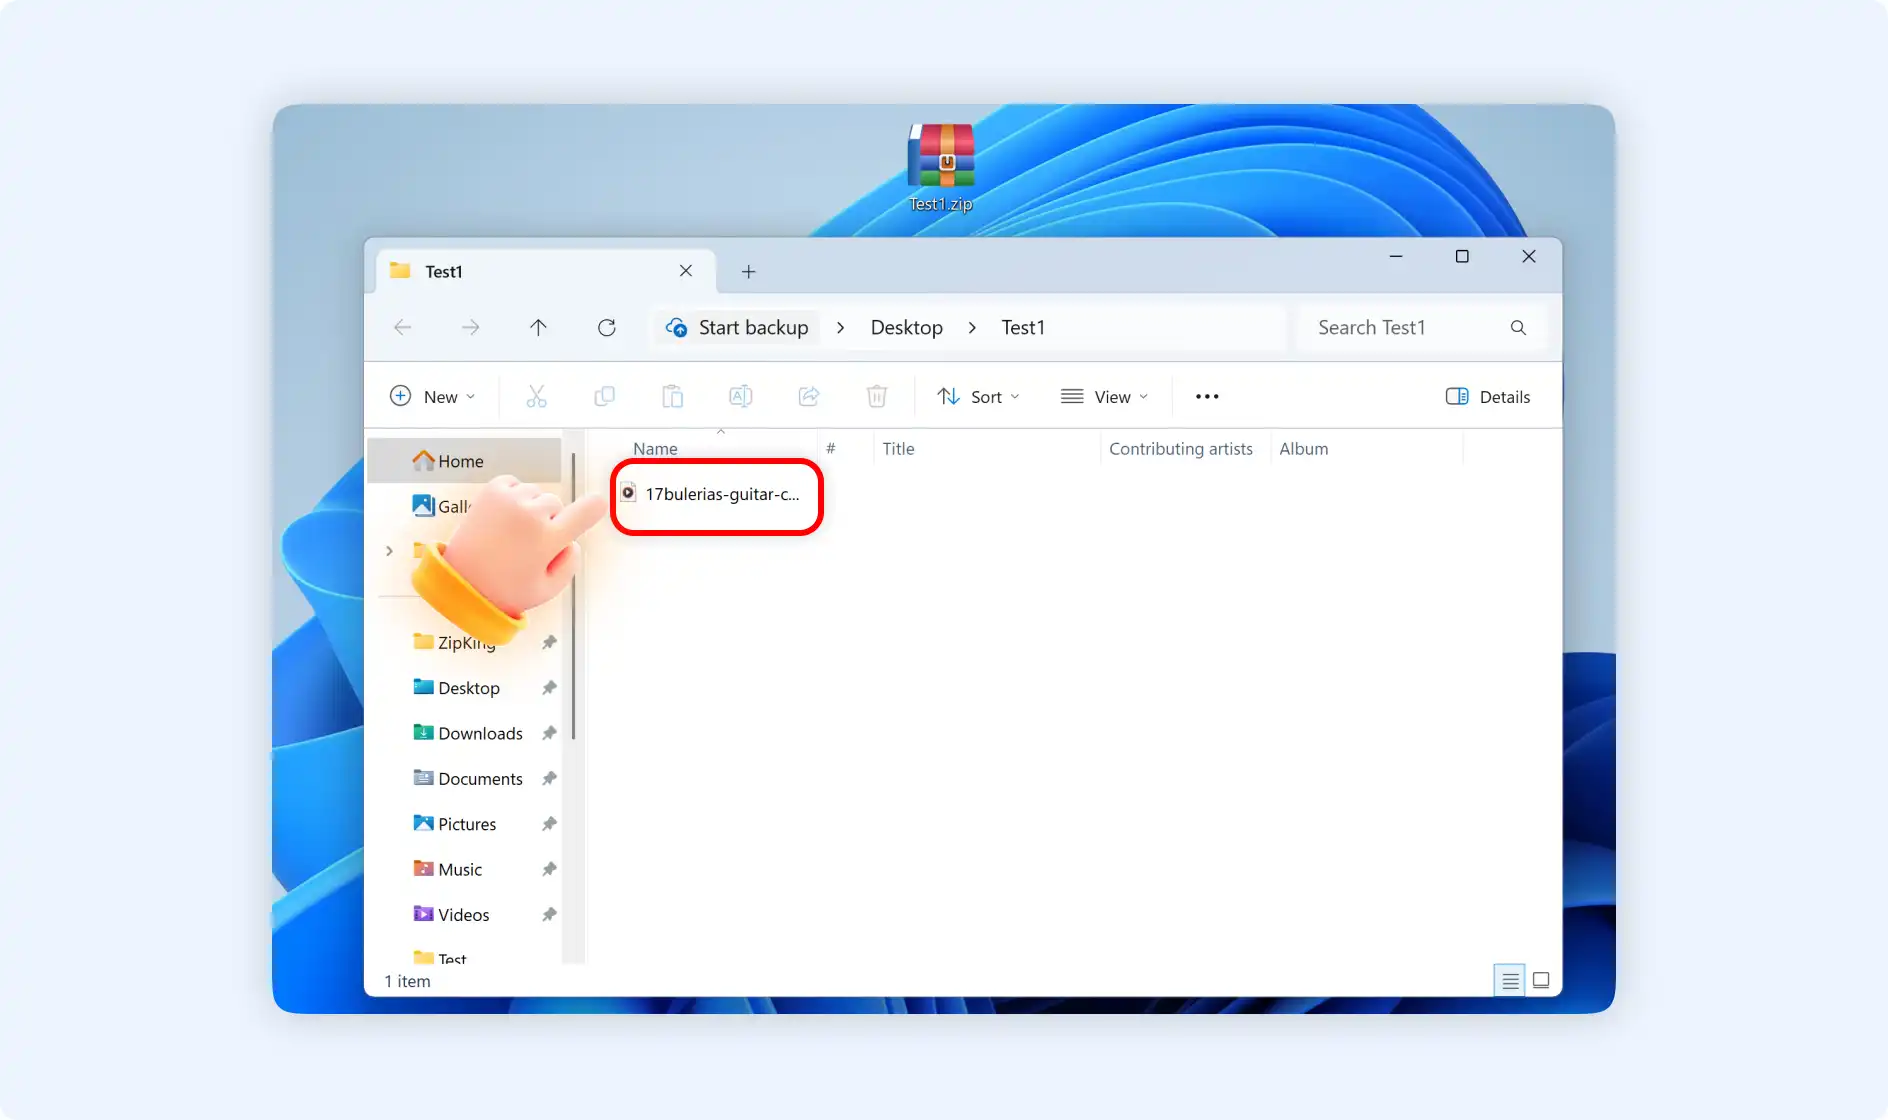The height and width of the screenshot is (1120, 1888).
Task: Sort by the # column header
Action: click(x=830, y=449)
